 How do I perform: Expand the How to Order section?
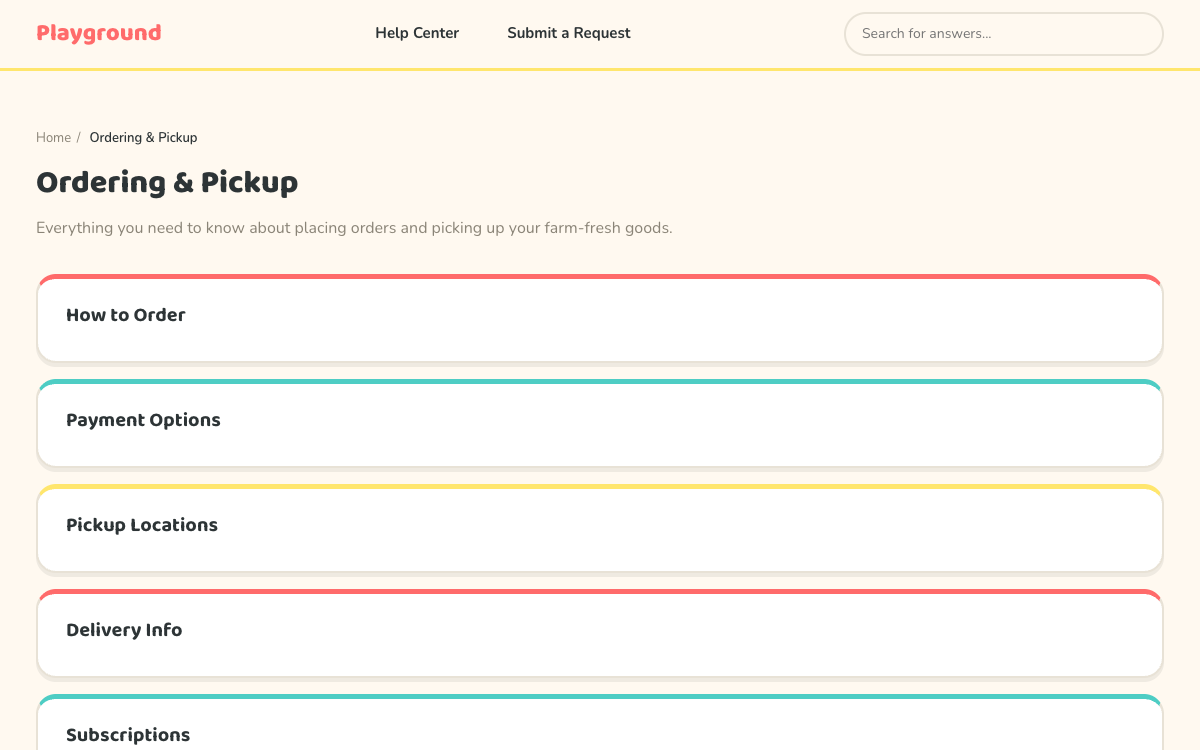[600, 317]
